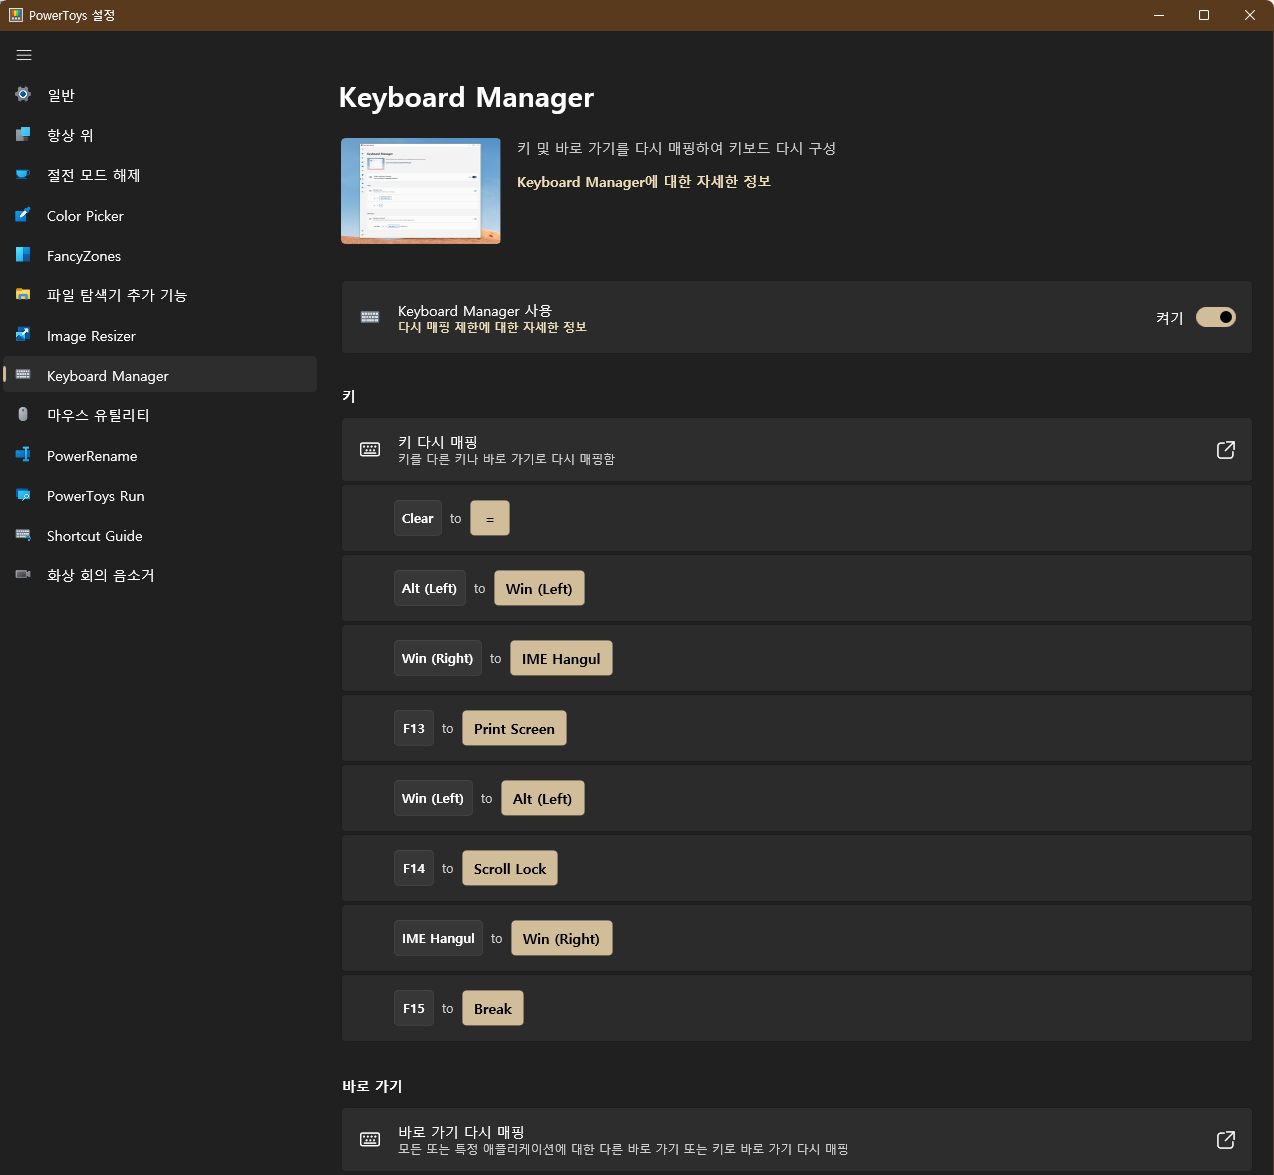Click the PowerToys Run sidebar icon
This screenshot has height=1175, width=1274.
point(23,495)
